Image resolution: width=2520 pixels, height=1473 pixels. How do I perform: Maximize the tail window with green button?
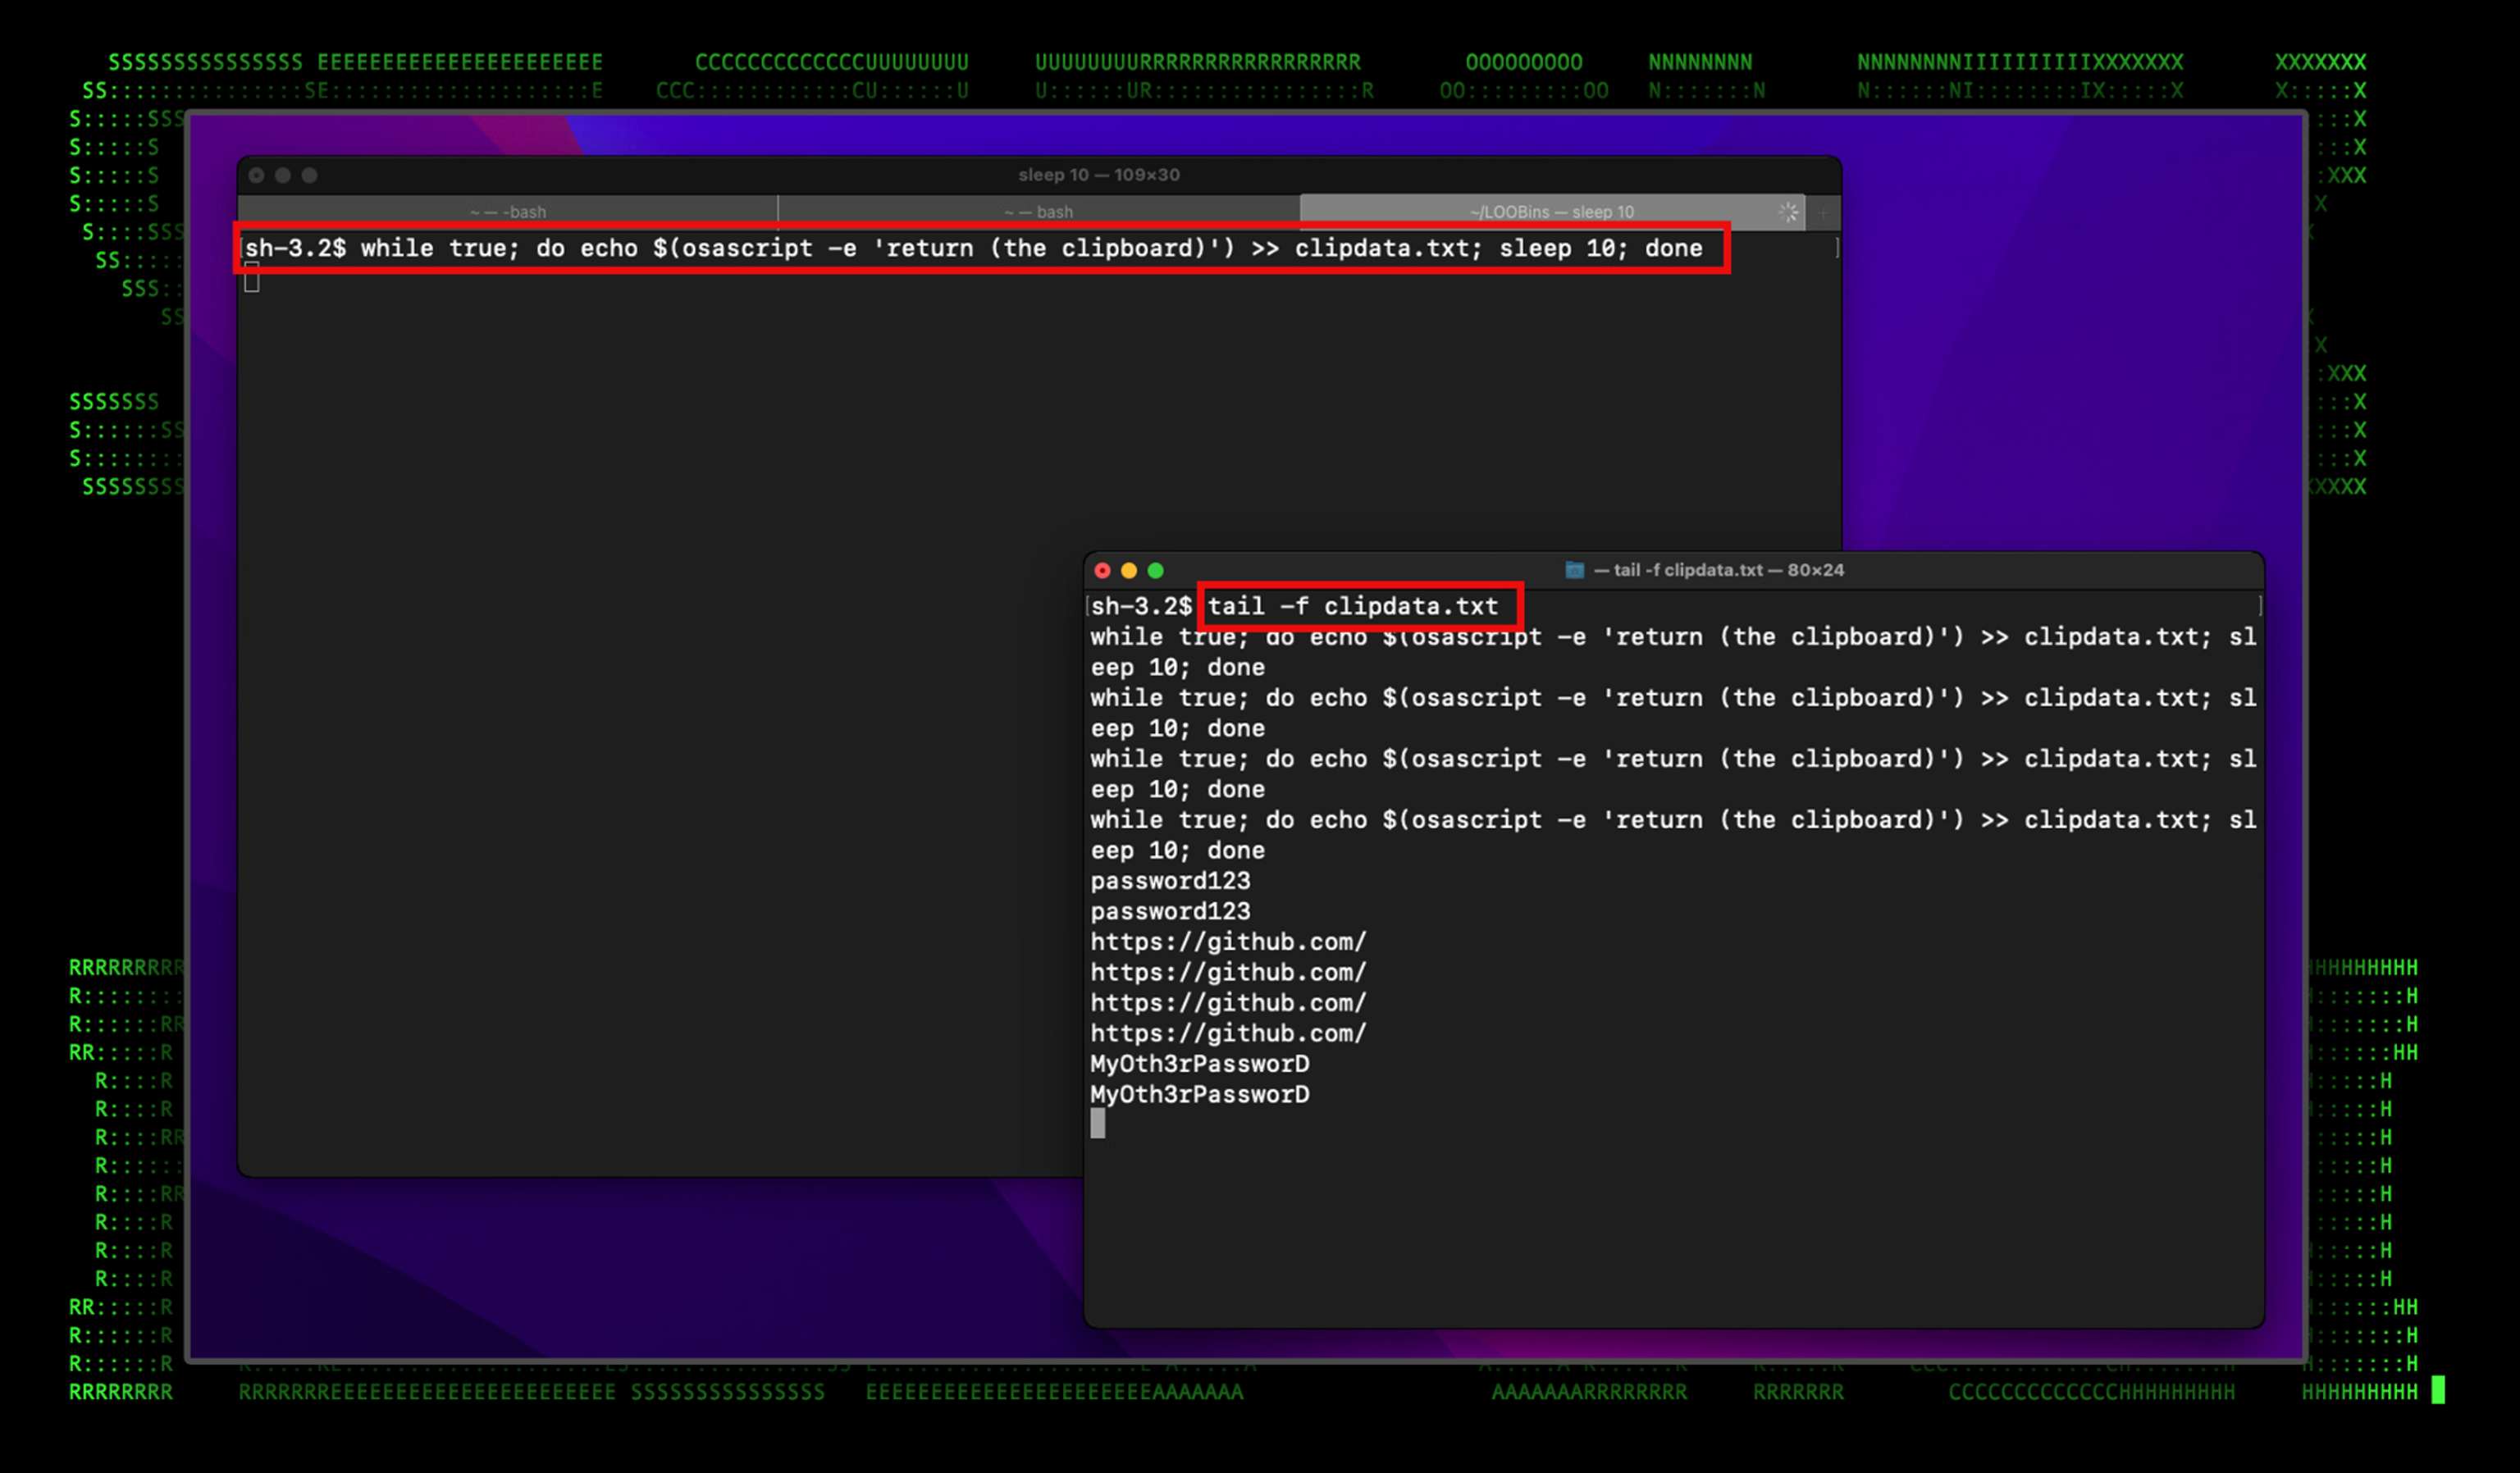click(x=1156, y=570)
